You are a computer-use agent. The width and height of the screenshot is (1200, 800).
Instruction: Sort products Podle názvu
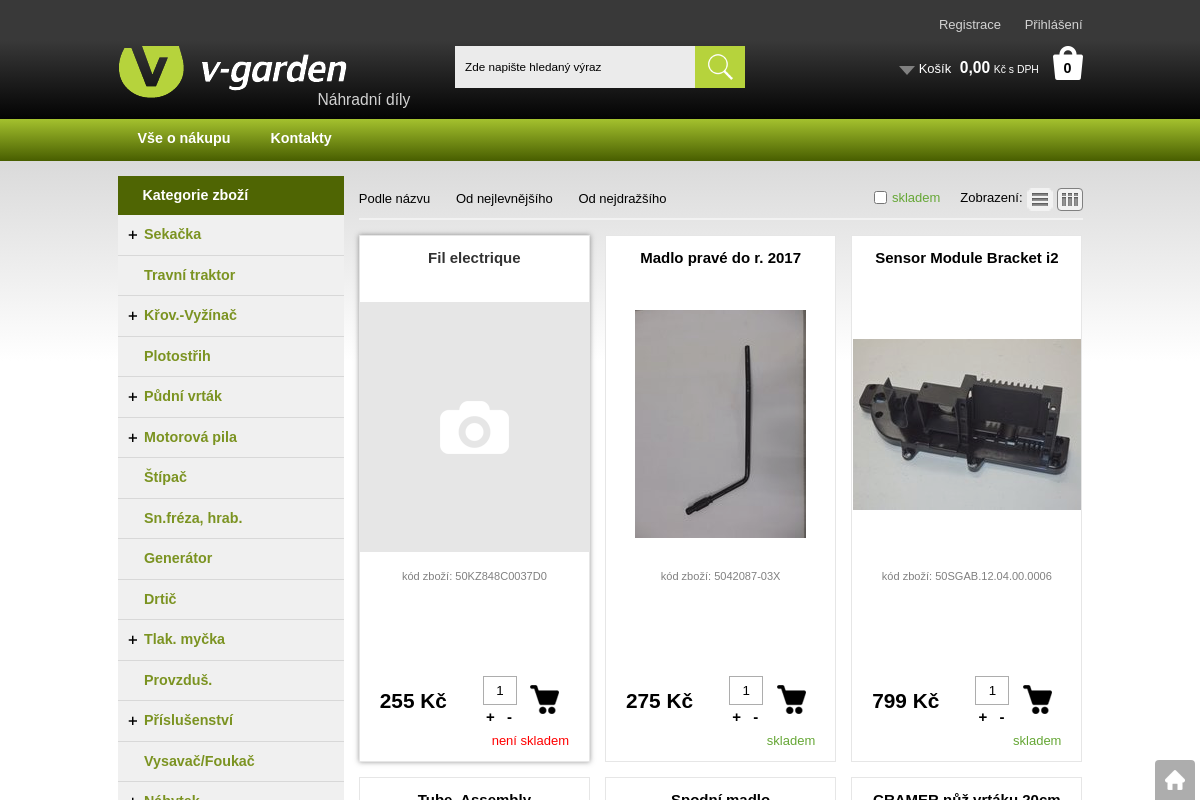point(394,198)
